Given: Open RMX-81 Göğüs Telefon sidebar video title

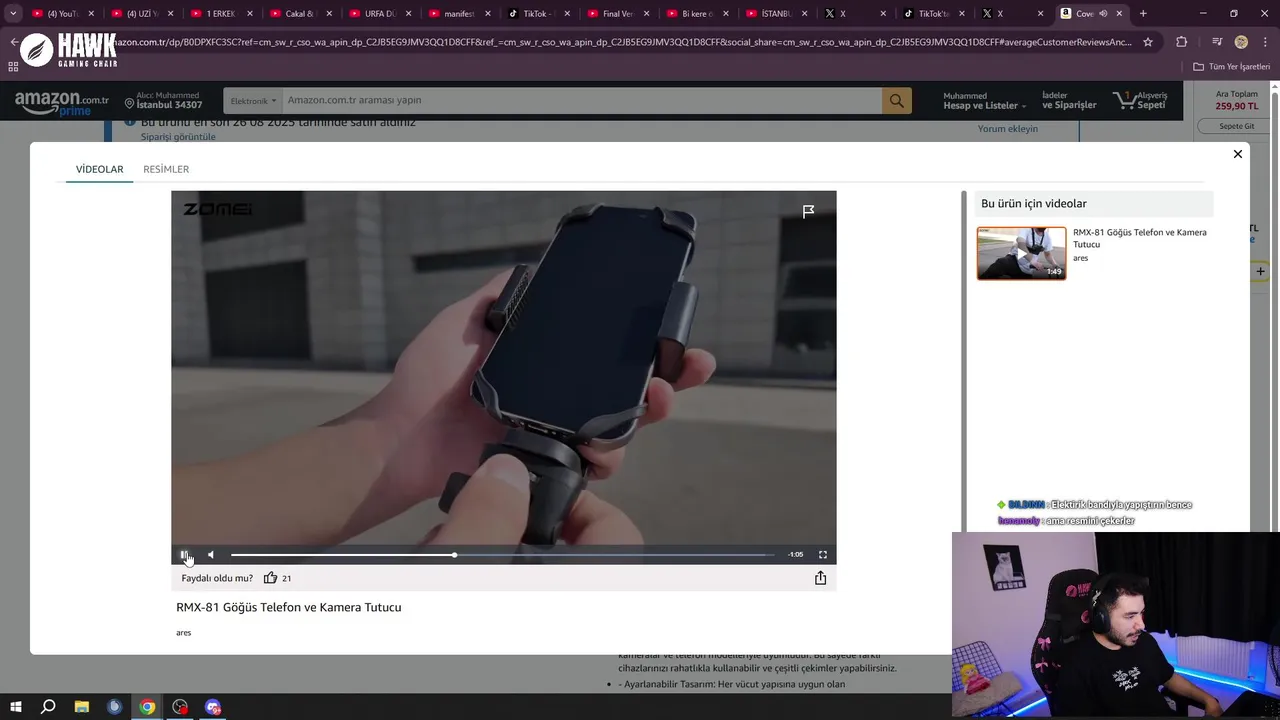Looking at the screenshot, I should pos(1139,238).
